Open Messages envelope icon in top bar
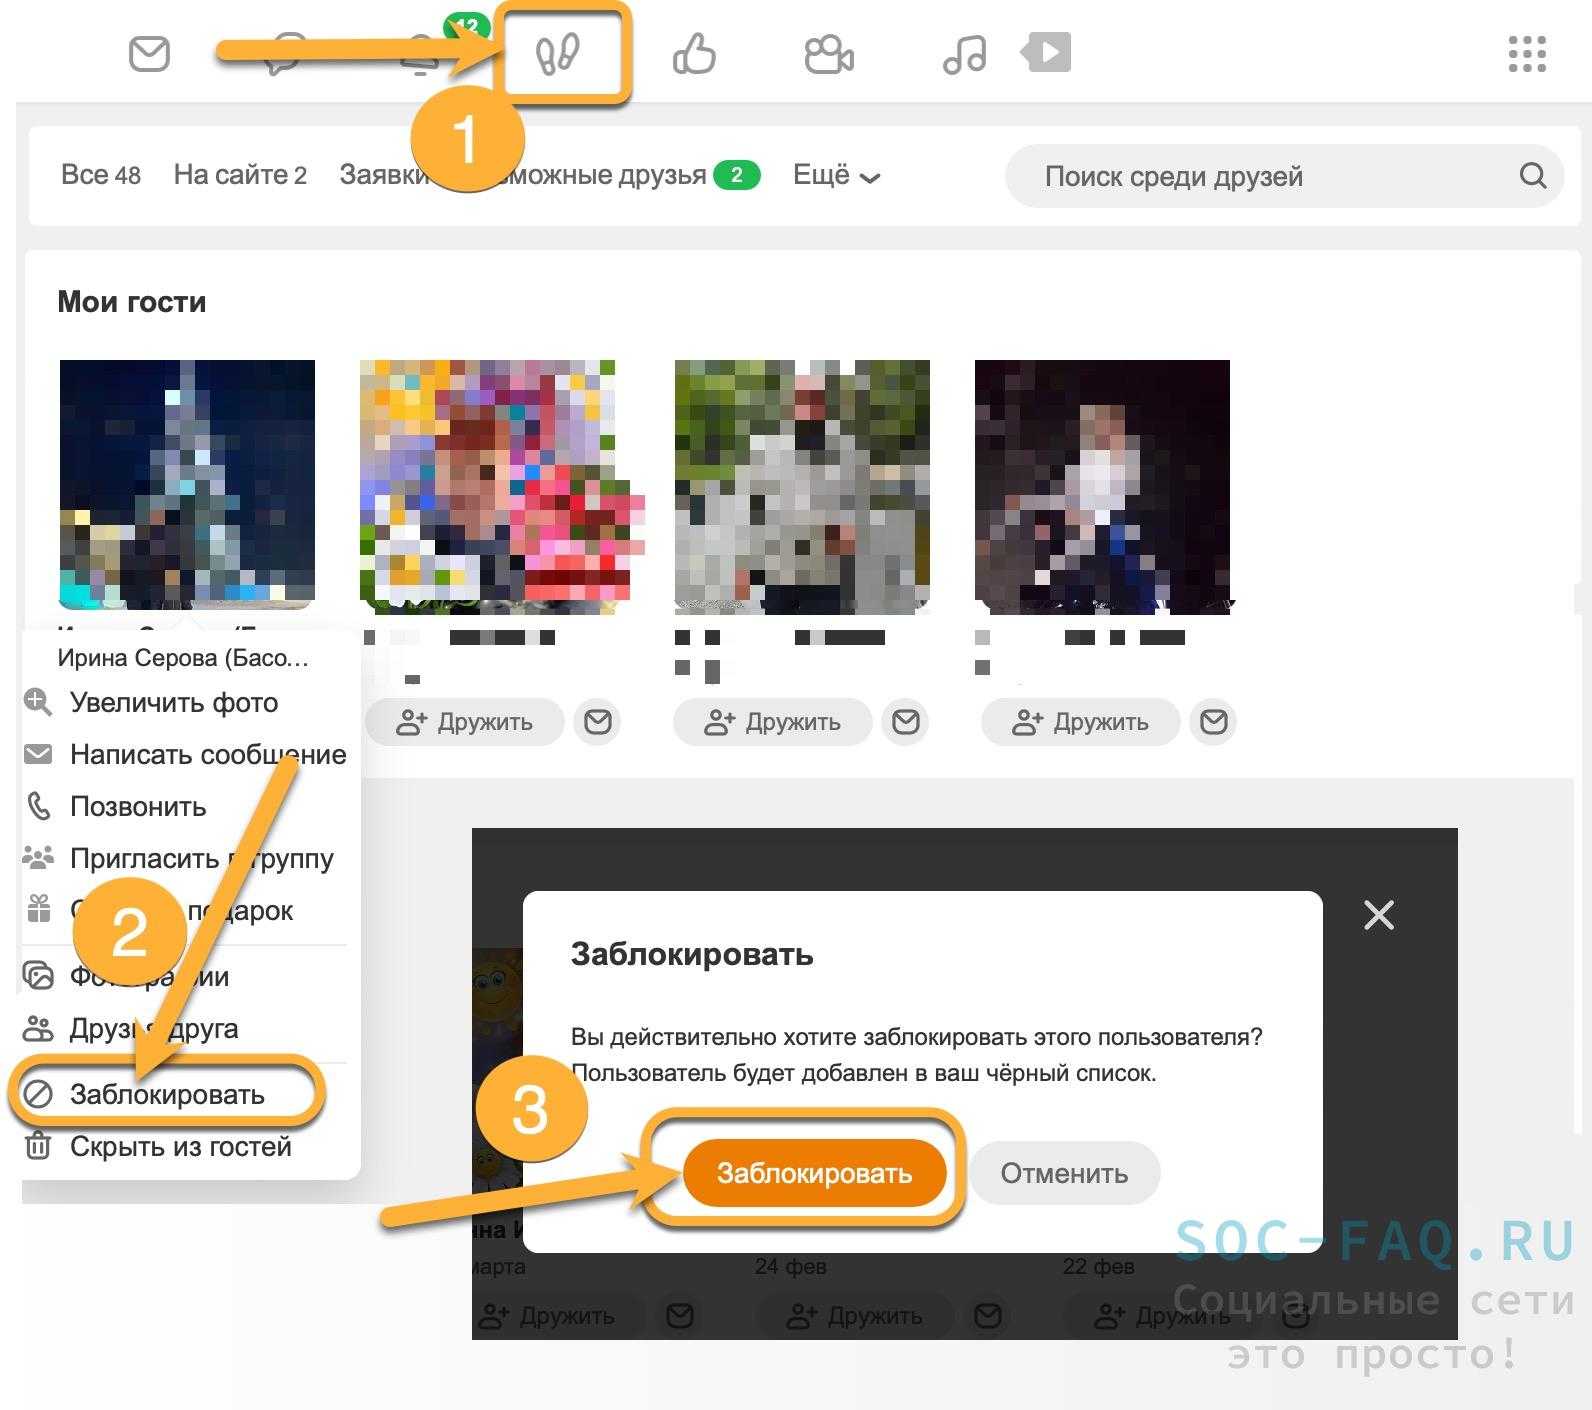Screen dimensions: 1592x1410 [x=149, y=53]
